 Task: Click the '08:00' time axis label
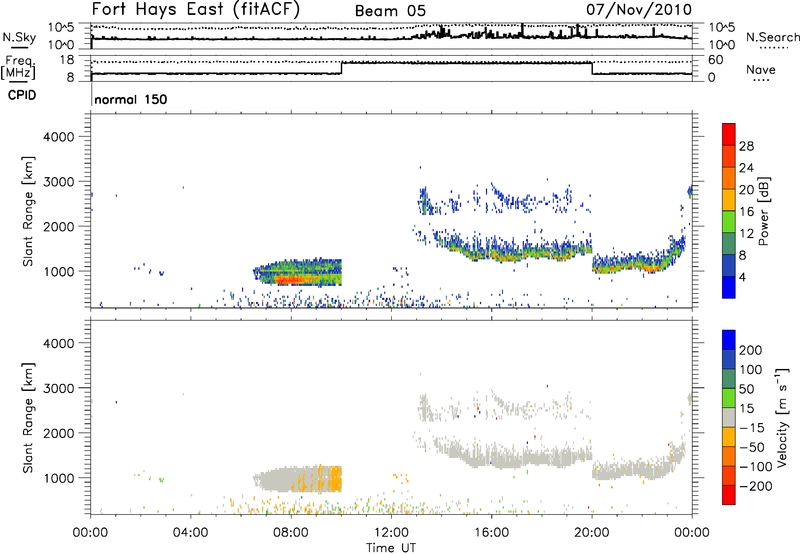point(291,533)
